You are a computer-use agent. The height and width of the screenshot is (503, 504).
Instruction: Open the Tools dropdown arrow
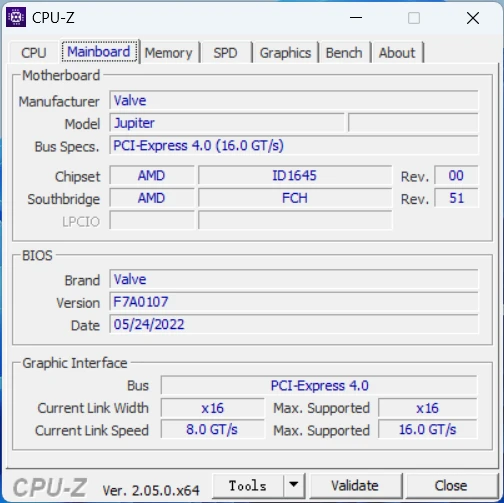click(294, 485)
